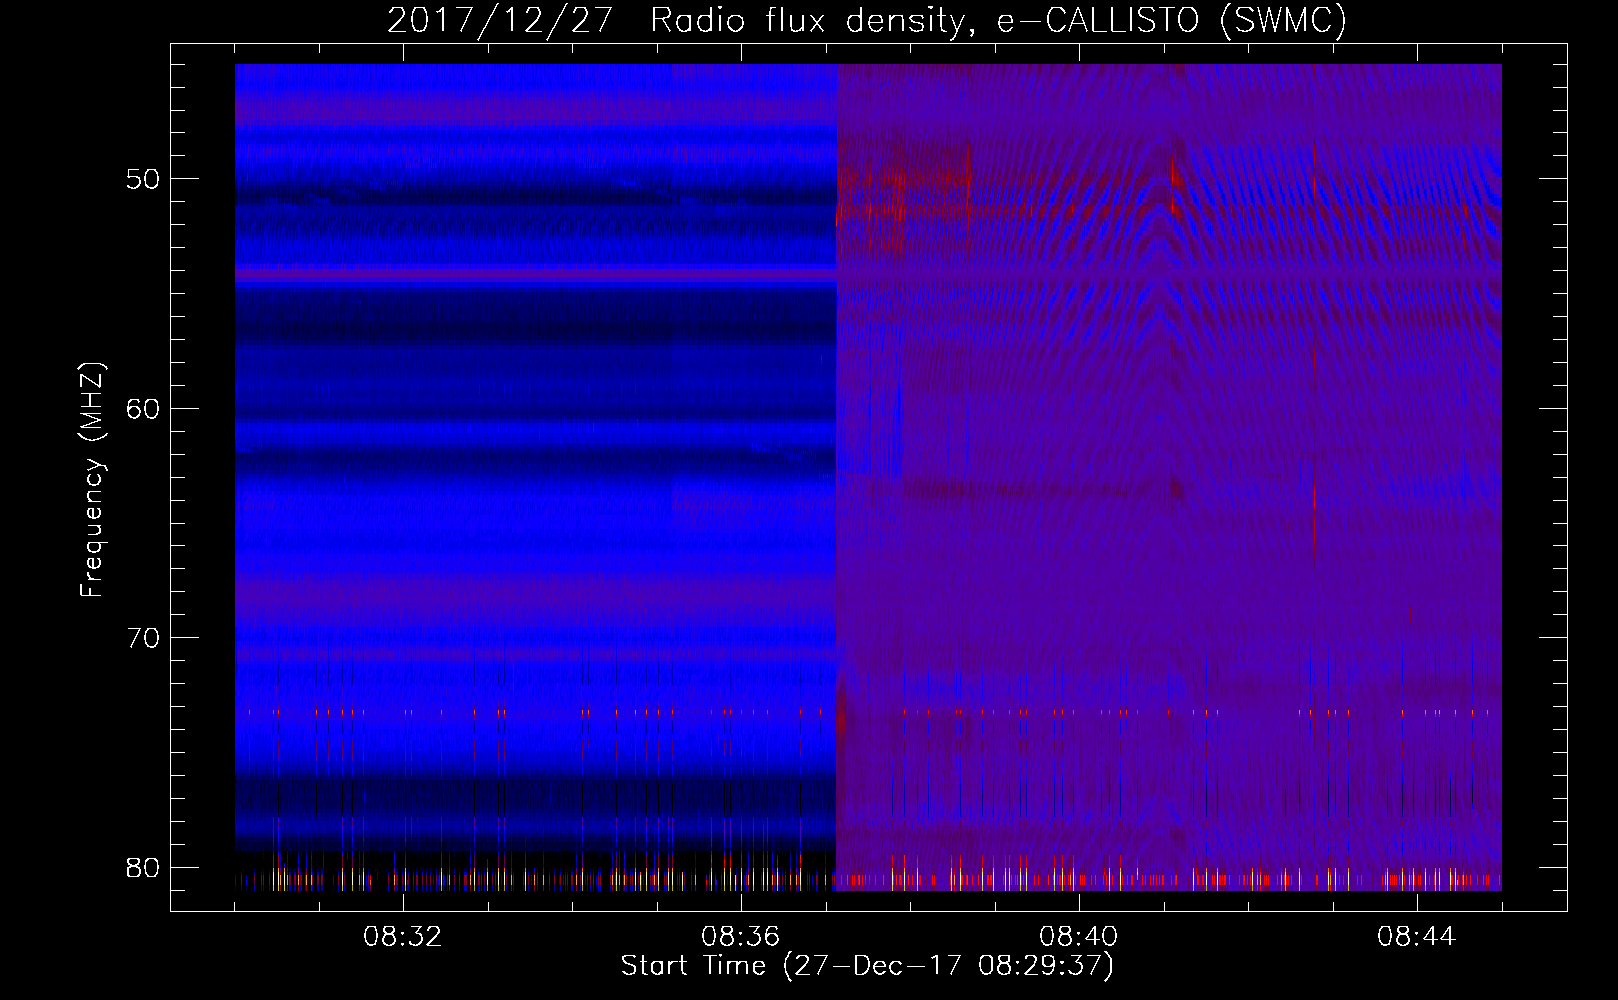This screenshot has height=1000, width=1618.
Task: Select the 08:44 time tick label
Action: tap(1417, 937)
